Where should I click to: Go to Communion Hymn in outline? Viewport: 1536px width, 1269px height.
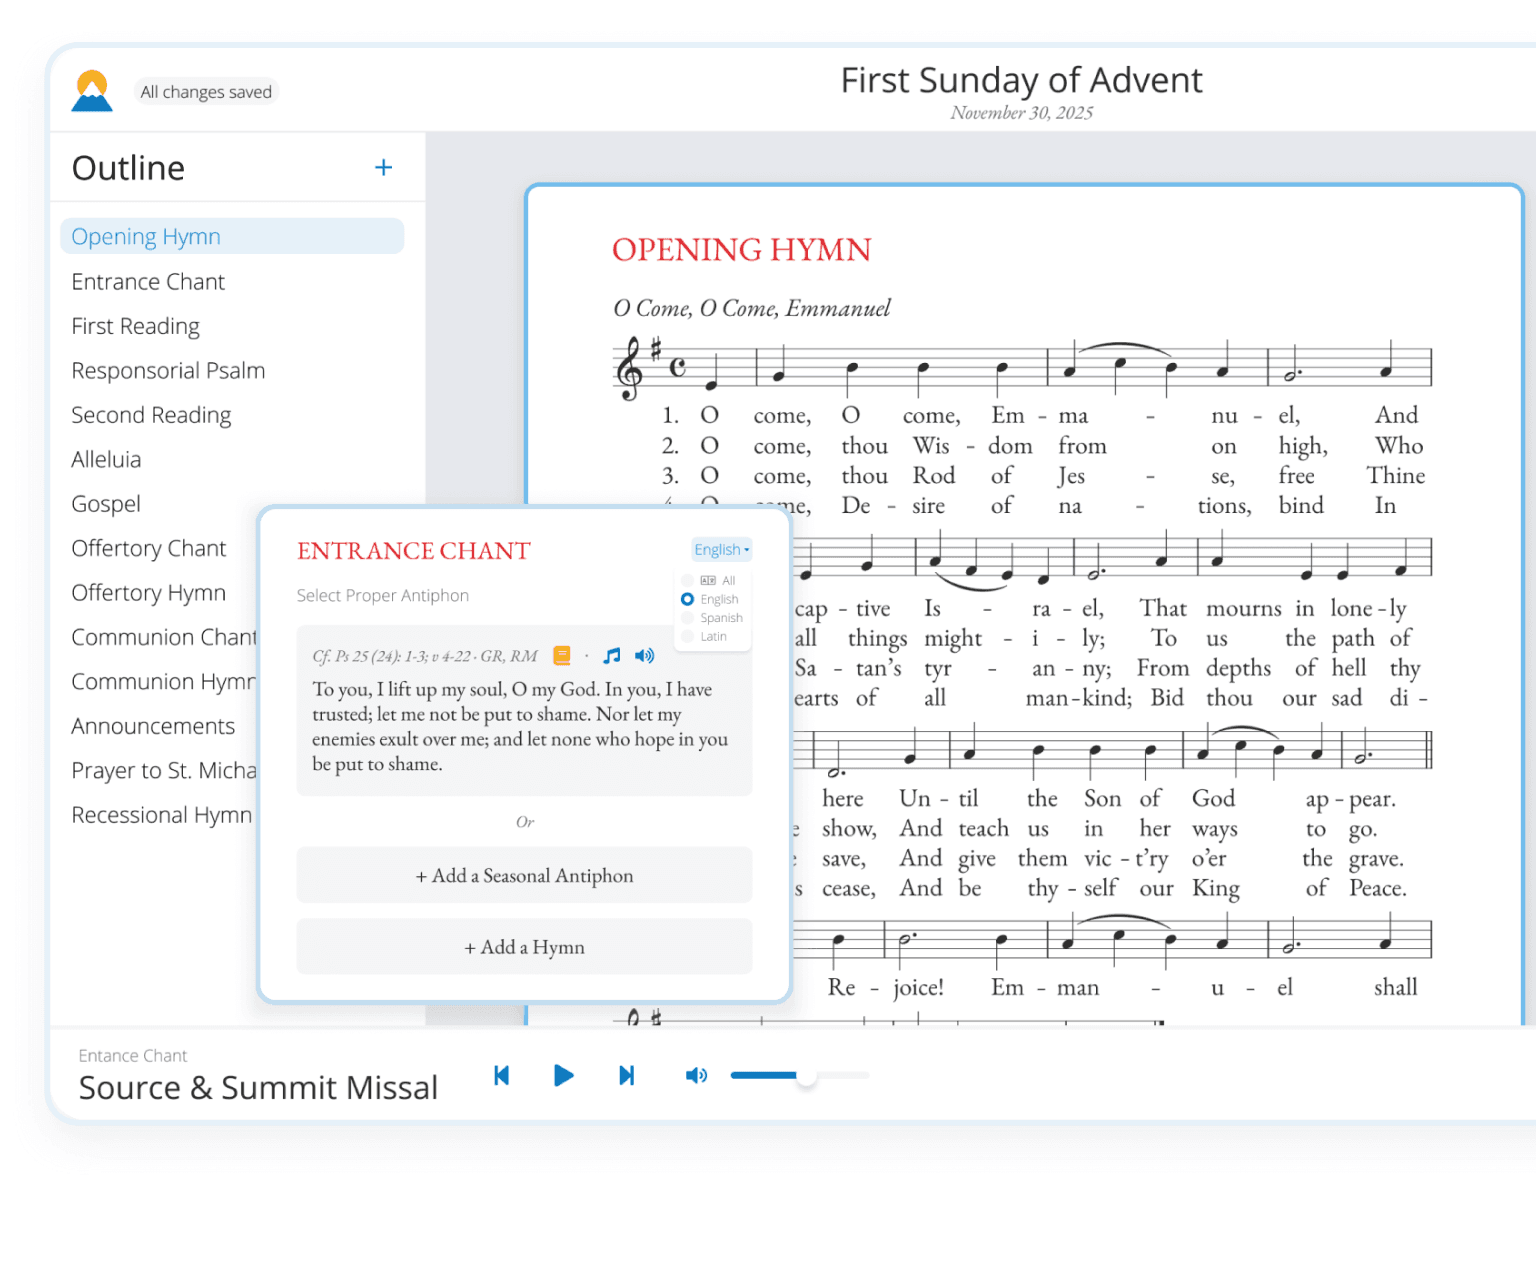coord(164,682)
